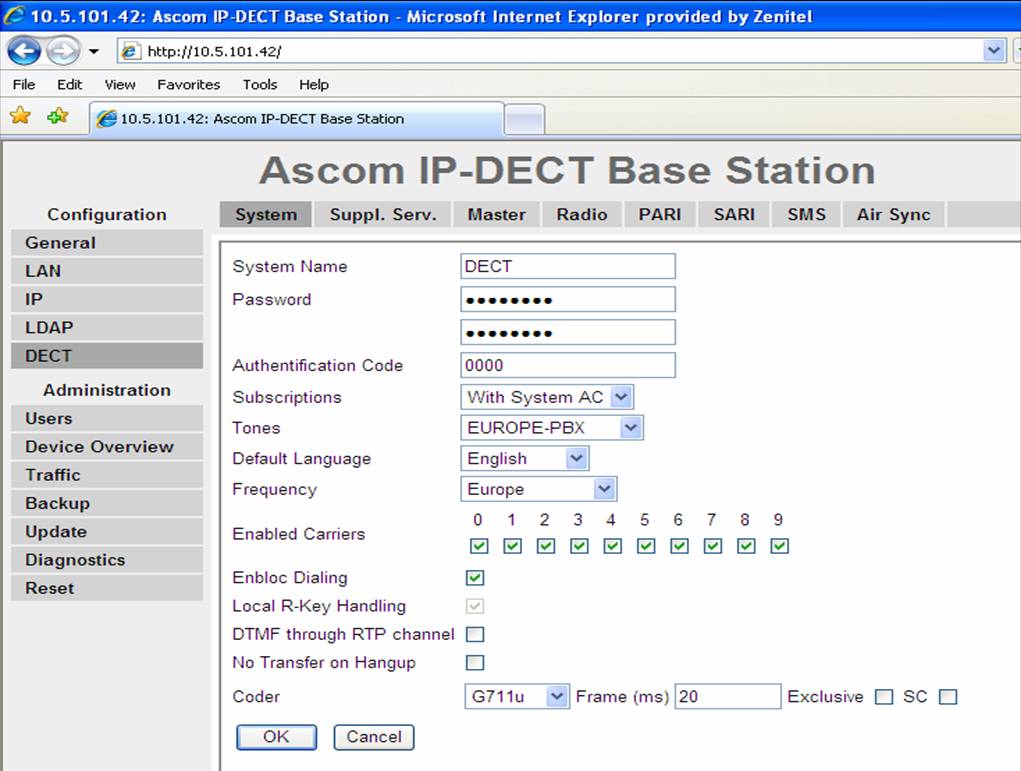This screenshot has height=771, width=1021.
Task: Switch to the Radio tab
Action: (x=581, y=214)
